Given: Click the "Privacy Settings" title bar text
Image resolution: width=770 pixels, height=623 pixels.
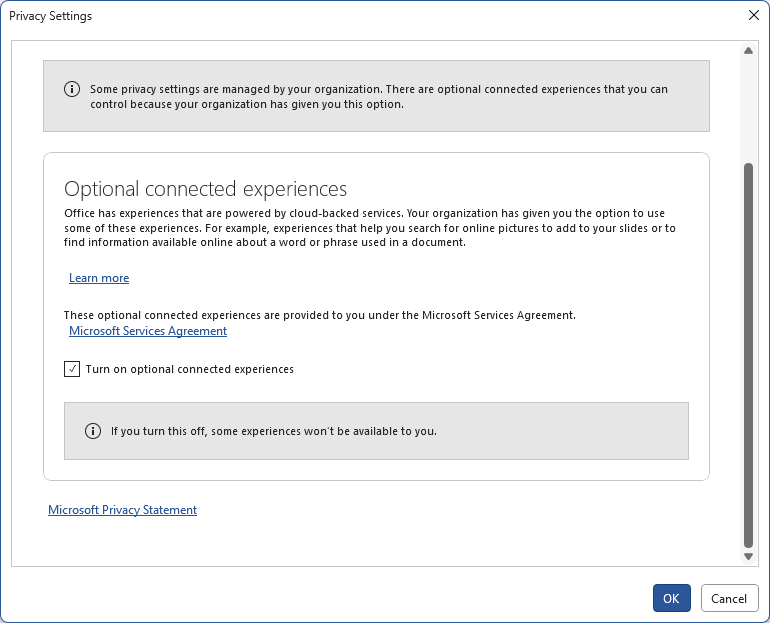Looking at the screenshot, I should [x=51, y=16].
